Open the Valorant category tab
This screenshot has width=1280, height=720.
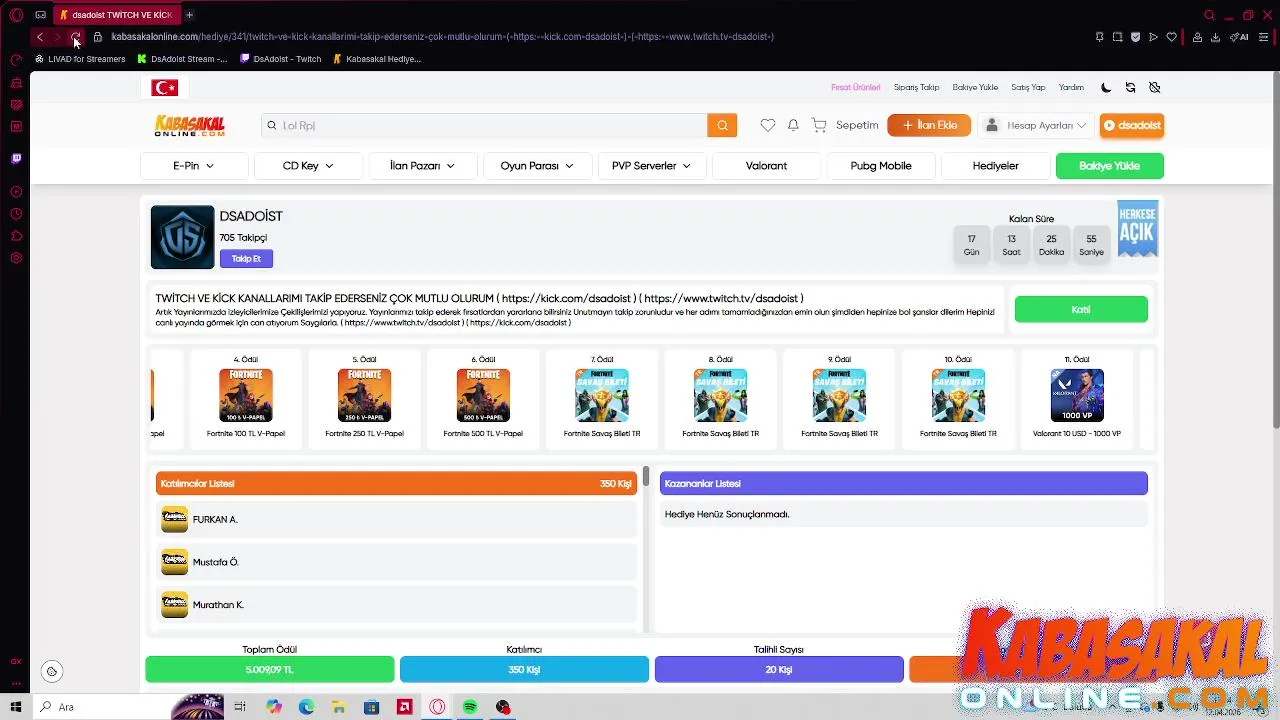(766, 166)
